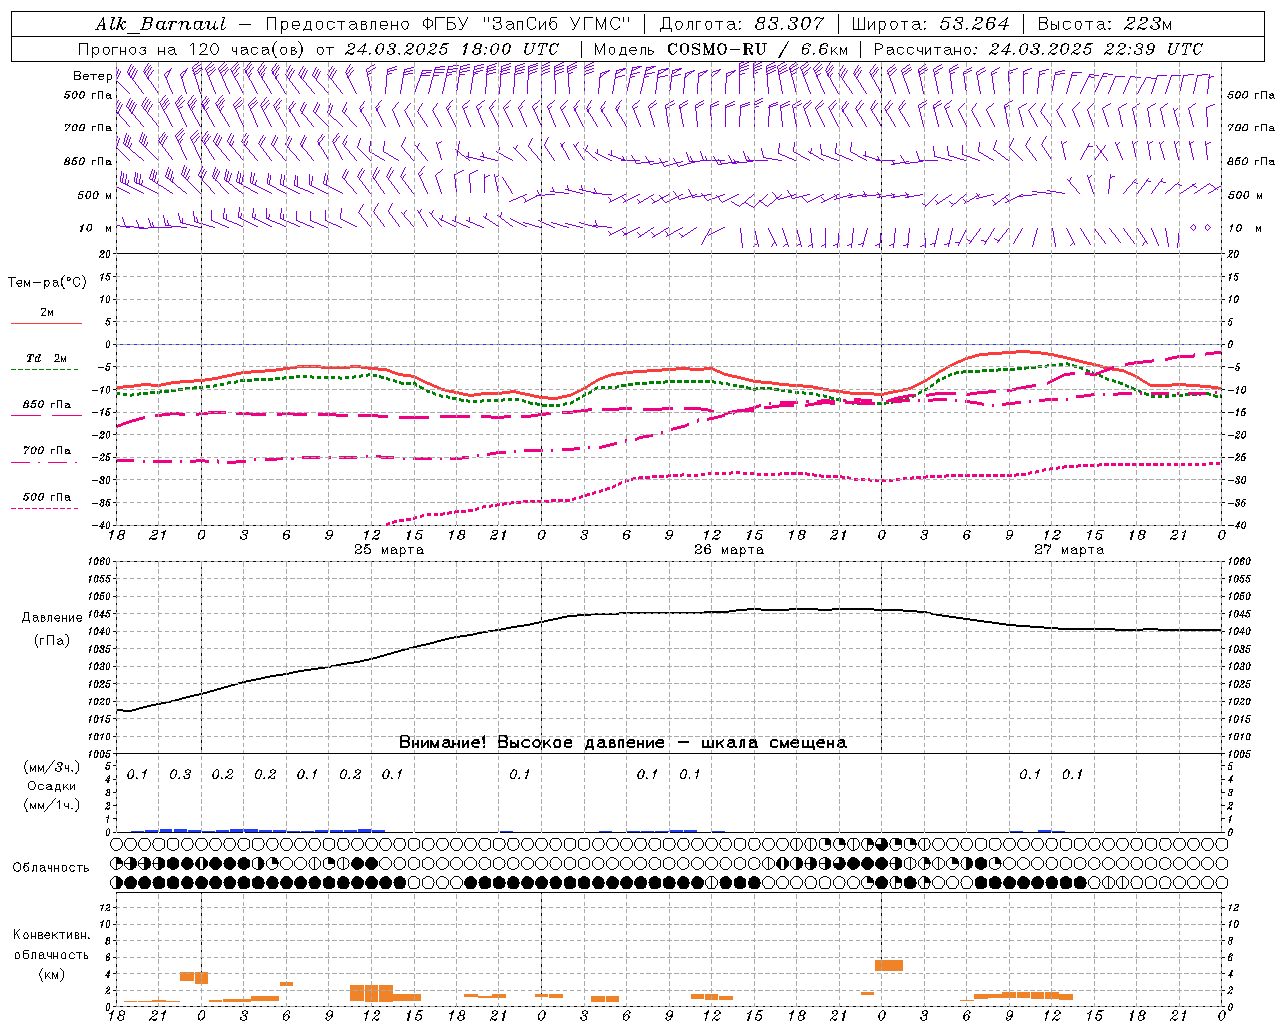The width and height of the screenshot is (1280, 1024).
Task: Click the 0.3 precipitation value
Action: click(180, 774)
